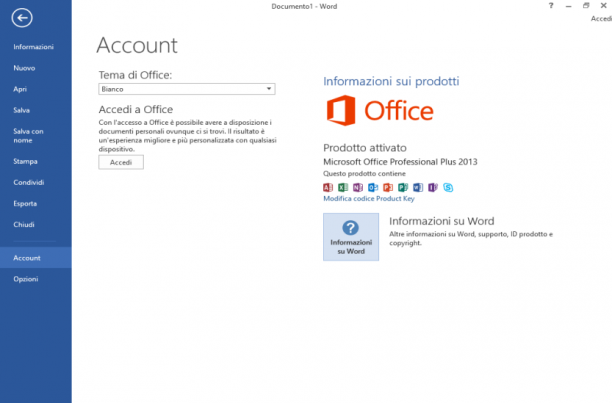Open the Condividi page
Image resolution: width=612 pixels, height=403 pixels.
(28, 182)
